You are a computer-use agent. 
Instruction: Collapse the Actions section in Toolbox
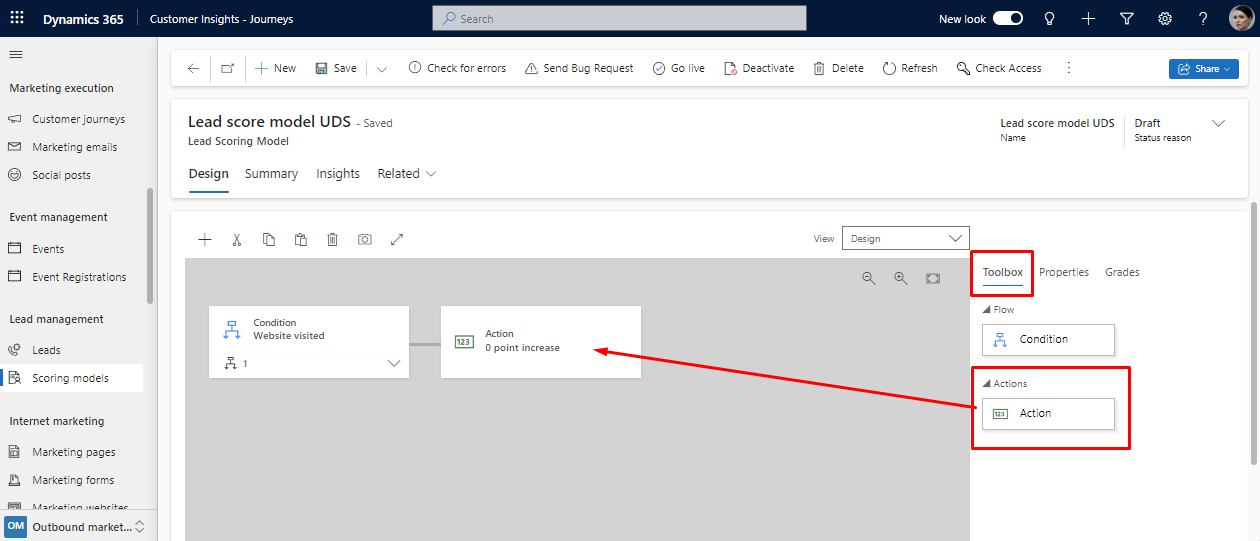click(x=987, y=384)
